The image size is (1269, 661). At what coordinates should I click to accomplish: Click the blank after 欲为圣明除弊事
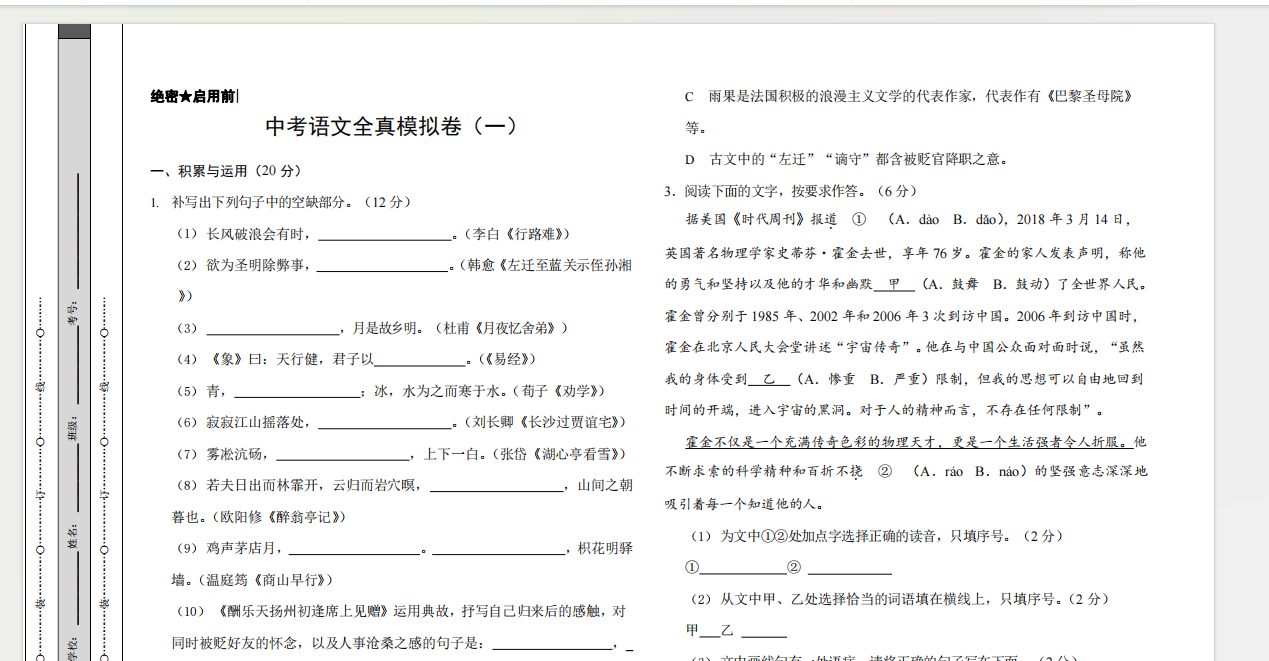384,267
